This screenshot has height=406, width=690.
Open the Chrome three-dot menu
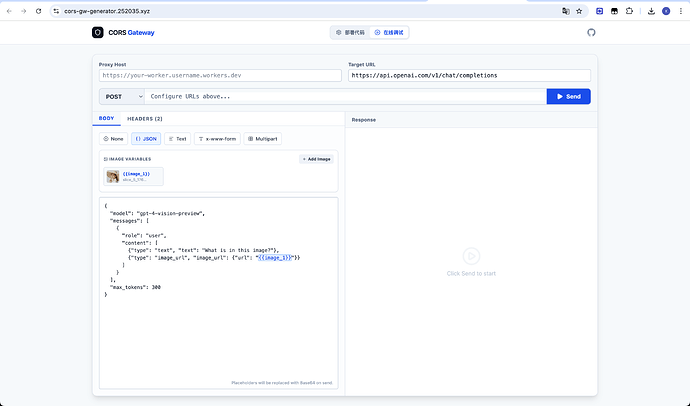click(x=681, y=11)
